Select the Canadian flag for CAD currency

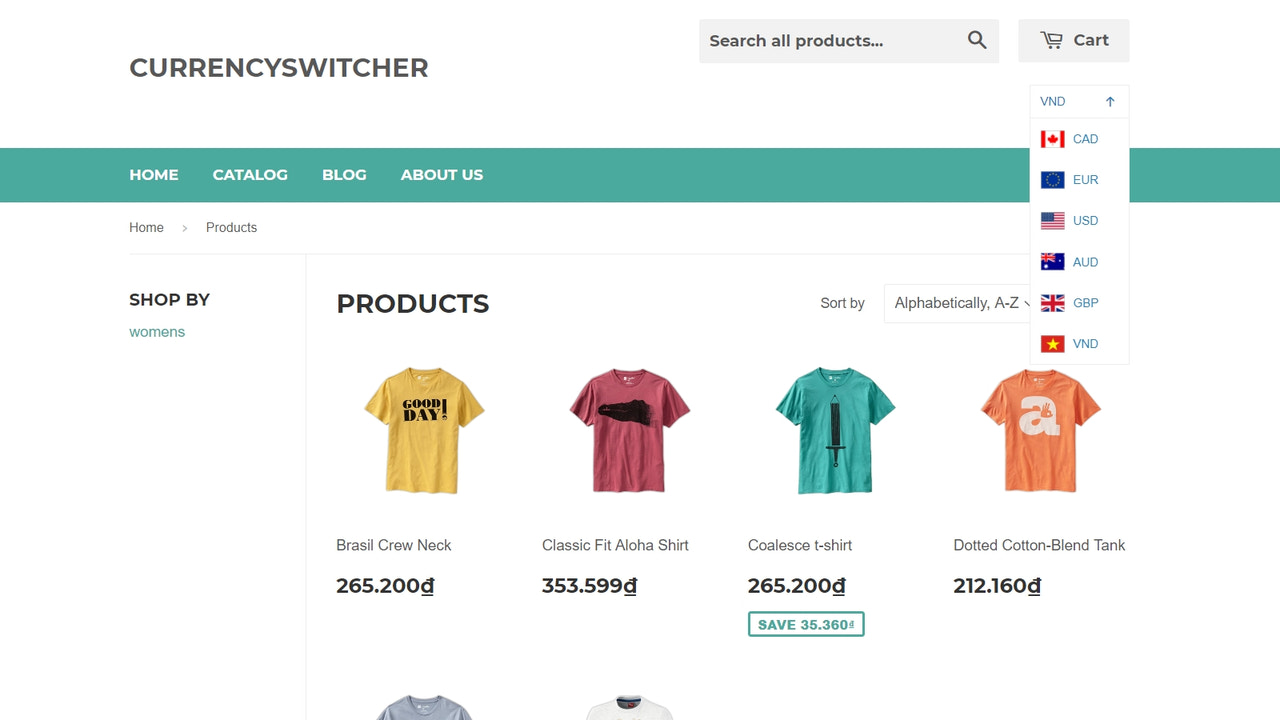pos(1054,138)
